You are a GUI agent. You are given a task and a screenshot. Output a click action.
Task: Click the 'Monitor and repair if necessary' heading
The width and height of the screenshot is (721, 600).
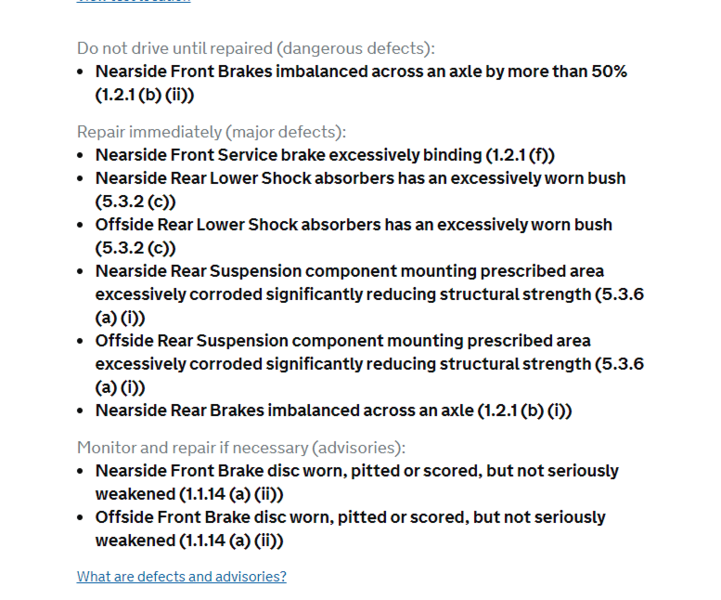[x=241, y=447]
